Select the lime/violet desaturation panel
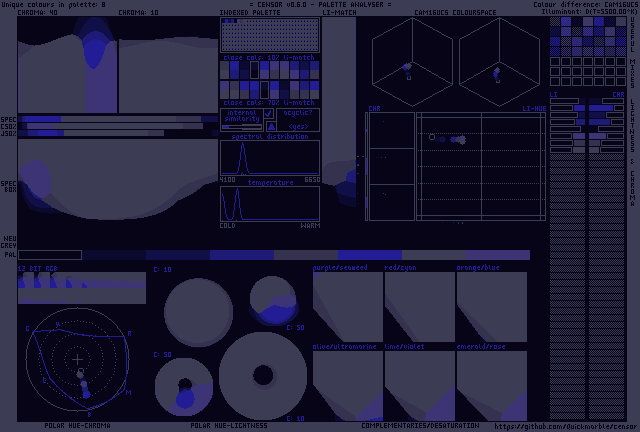 click(x=419, y=385)
